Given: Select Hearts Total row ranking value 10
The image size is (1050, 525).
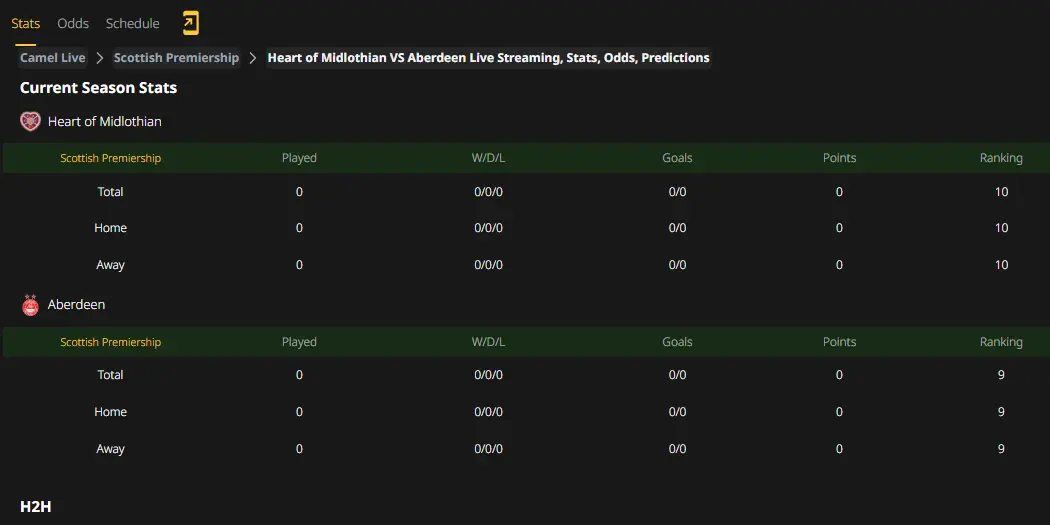Looking at the screenshot, I should (1001, 192).
